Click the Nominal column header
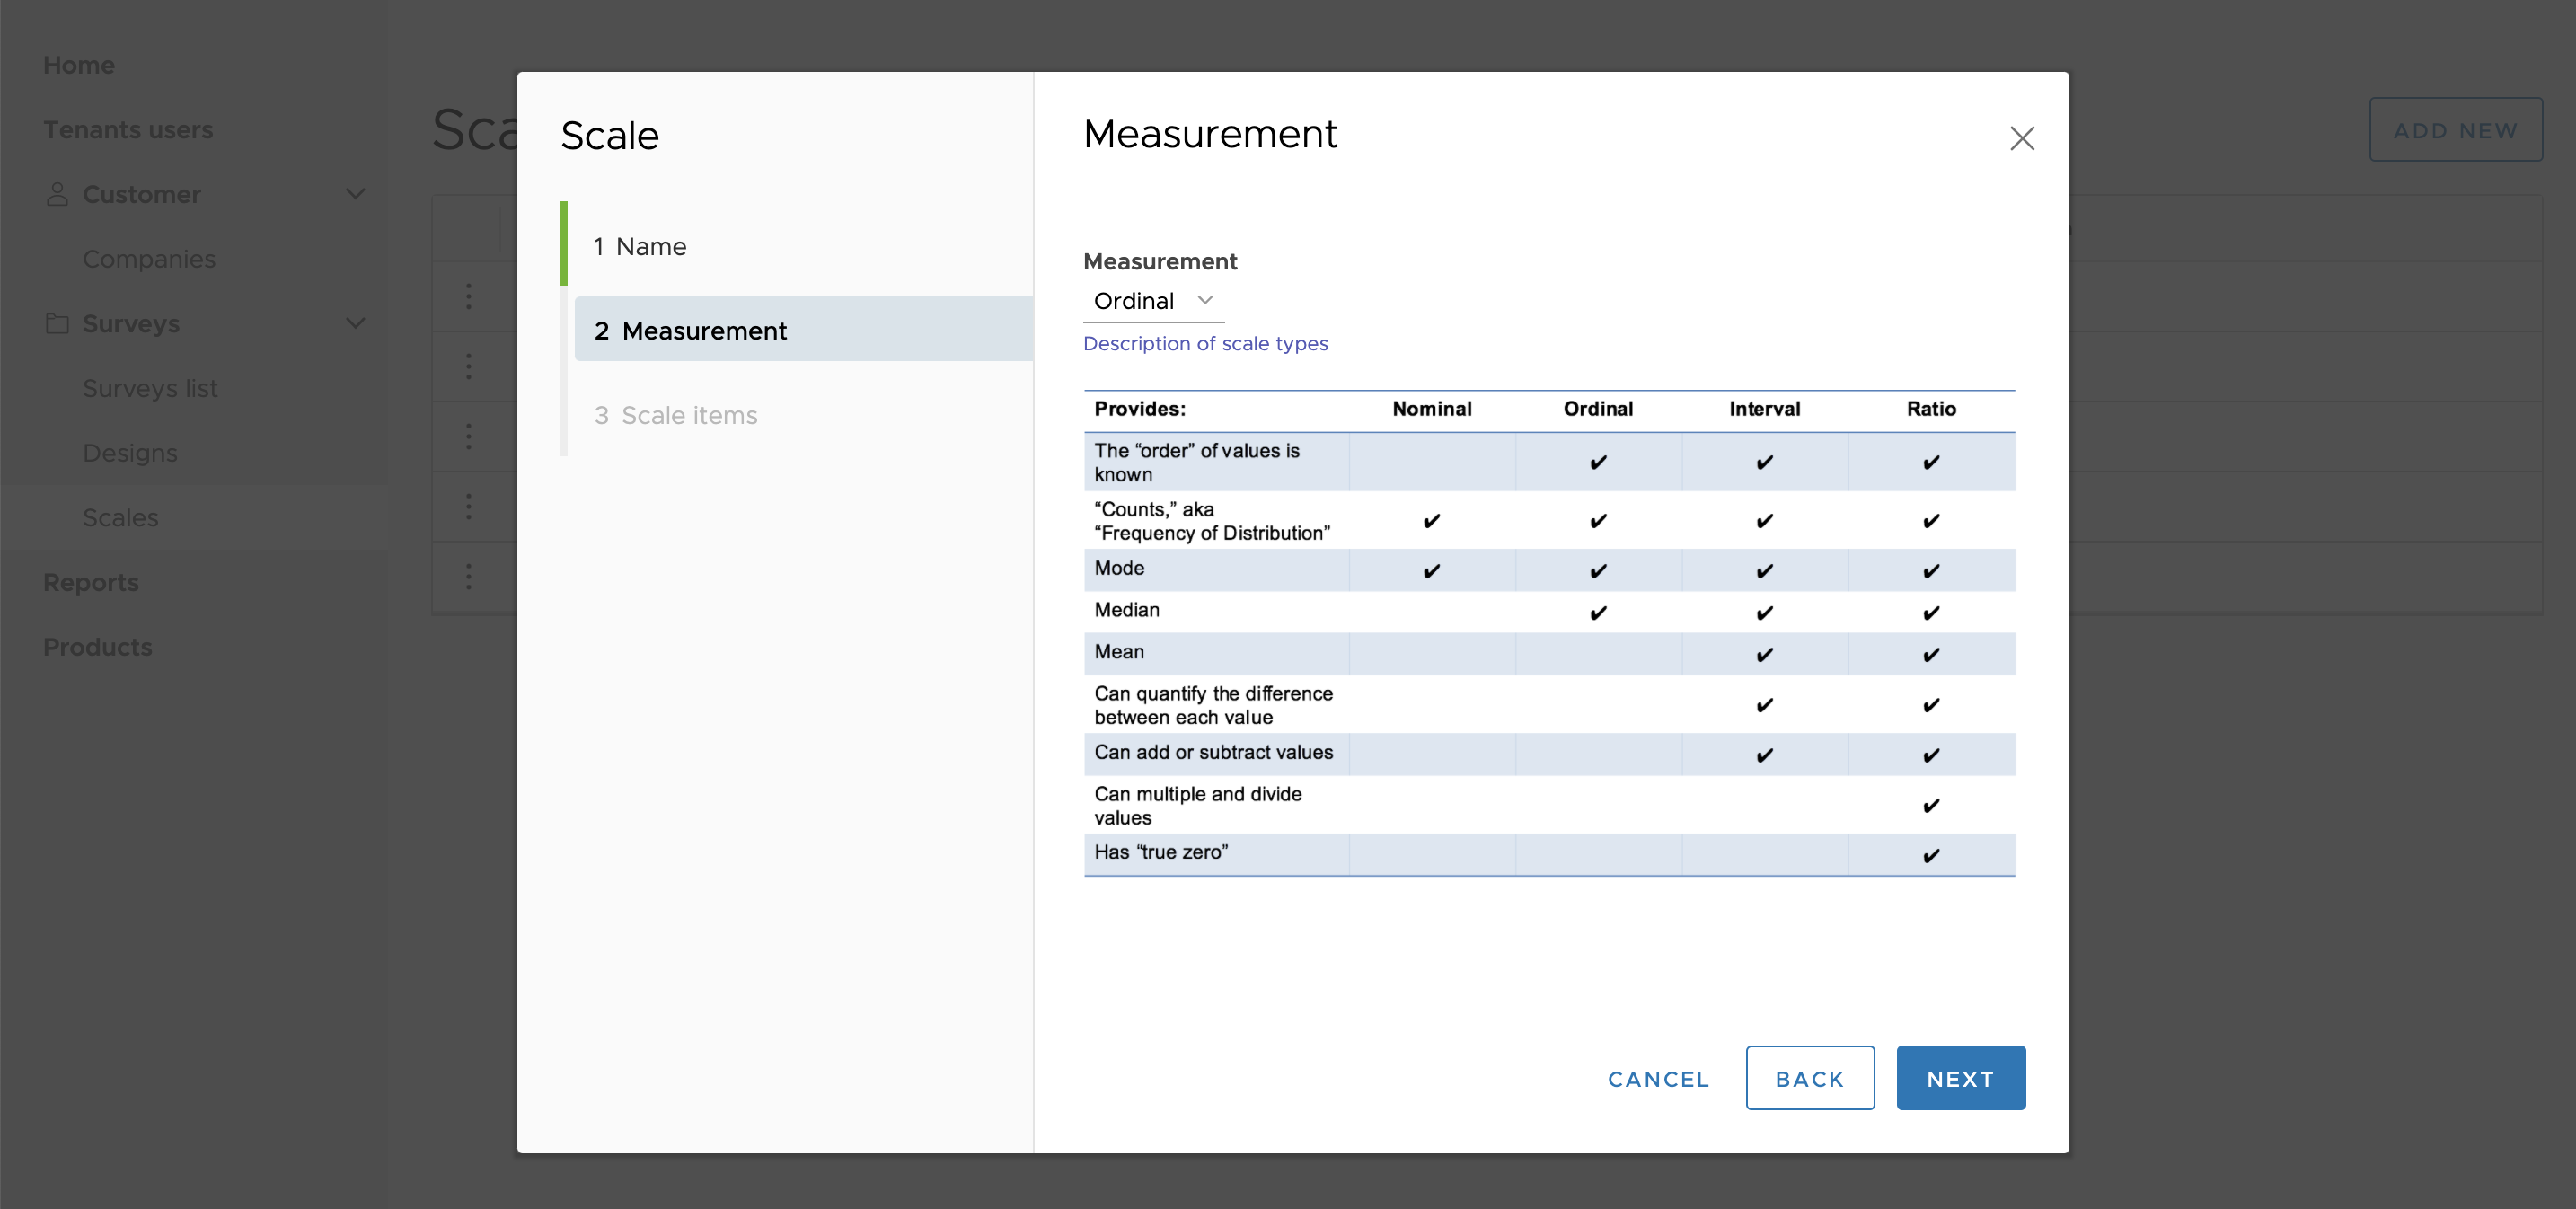 (1431, 409)
